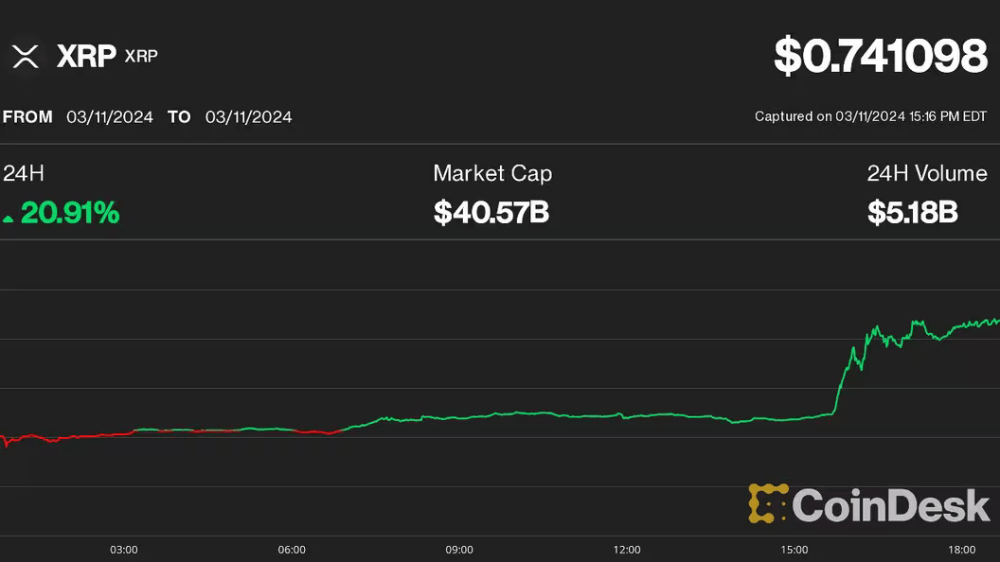Click the 15:00 time axis marker
This screenshot has height=562, width=1000.
click(794, 550)
